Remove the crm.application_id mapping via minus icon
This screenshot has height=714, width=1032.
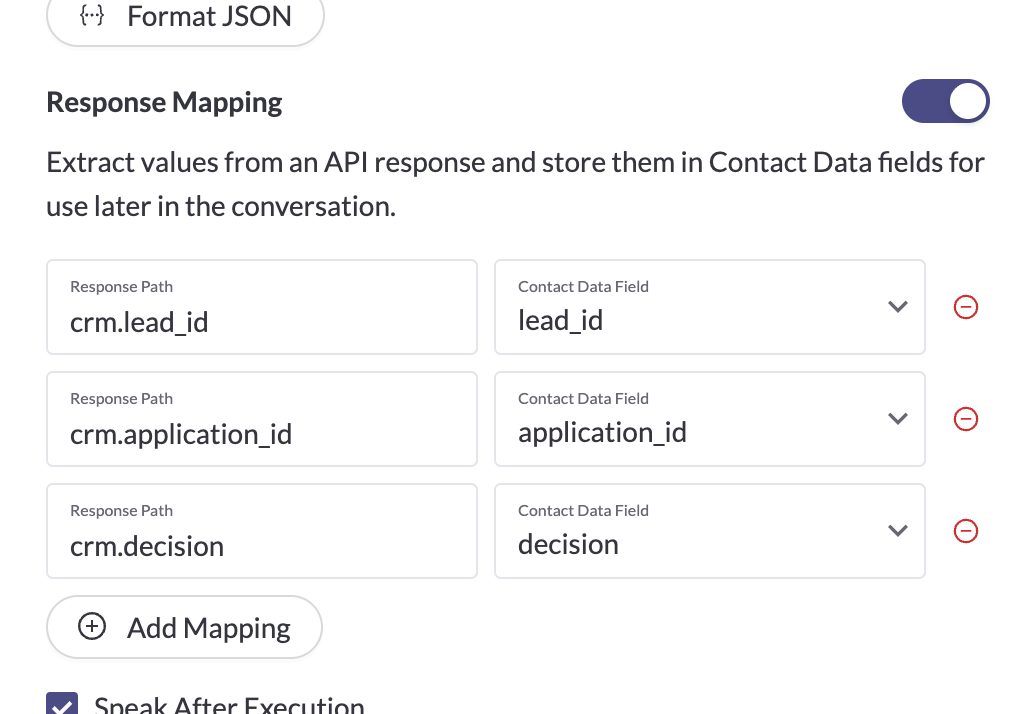pos(966,419)
